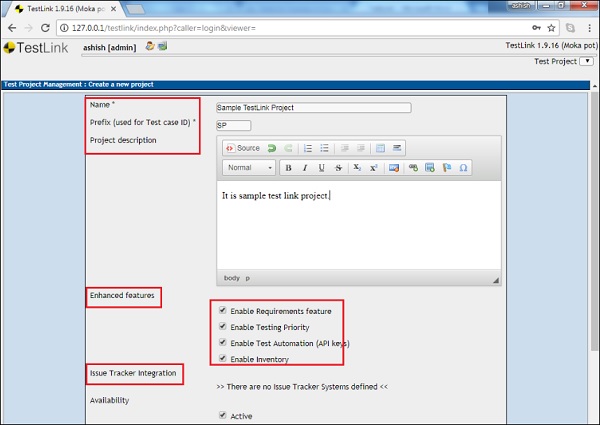Click 'Test Project Management : Create a new project' title
This screenshot has width=600, height=425.
(78, 85)
